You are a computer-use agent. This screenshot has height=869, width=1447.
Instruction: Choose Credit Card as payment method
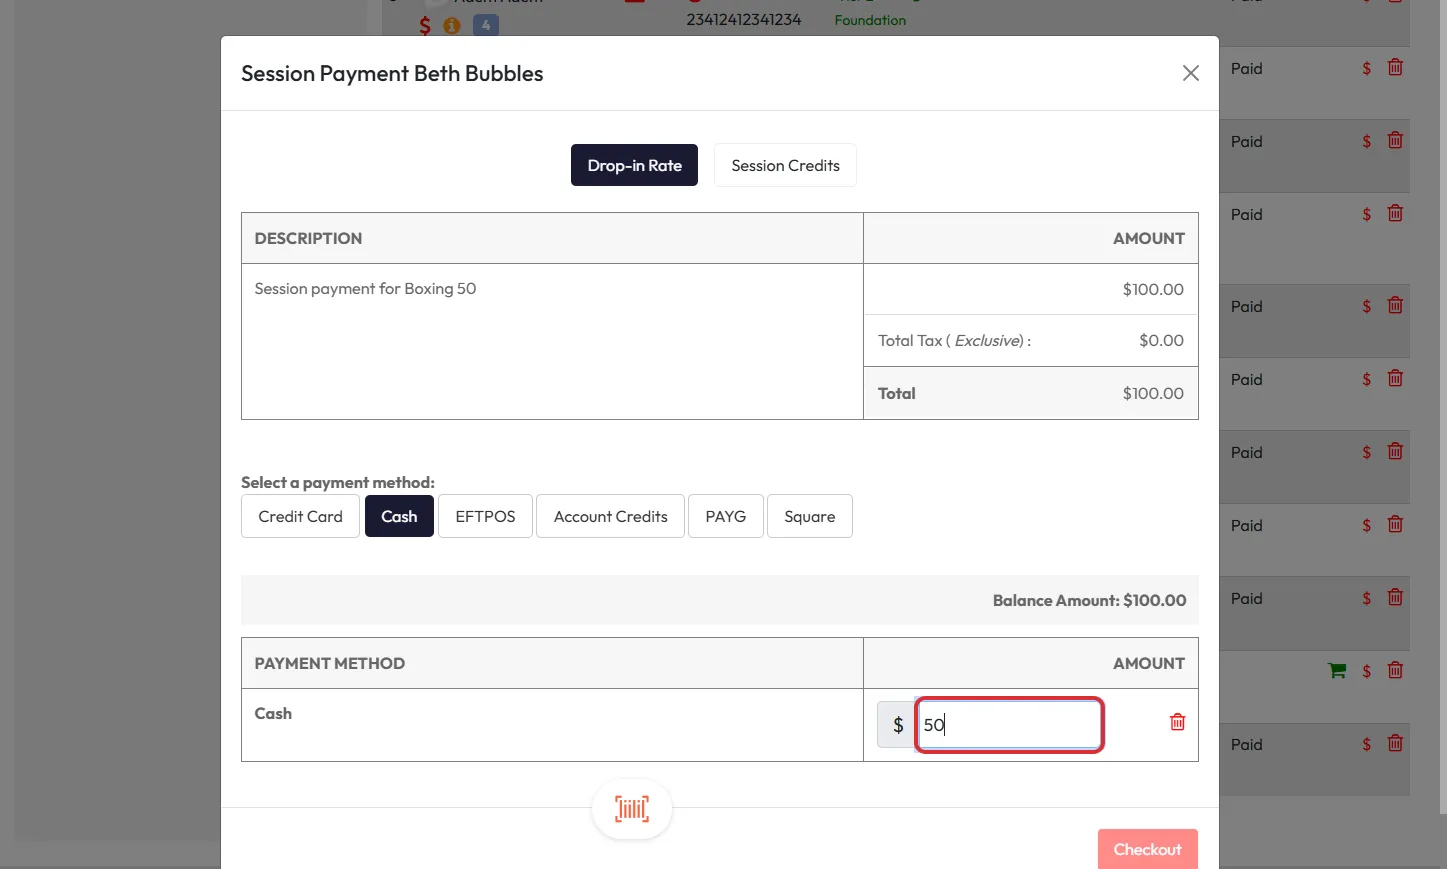coord(300,517)
